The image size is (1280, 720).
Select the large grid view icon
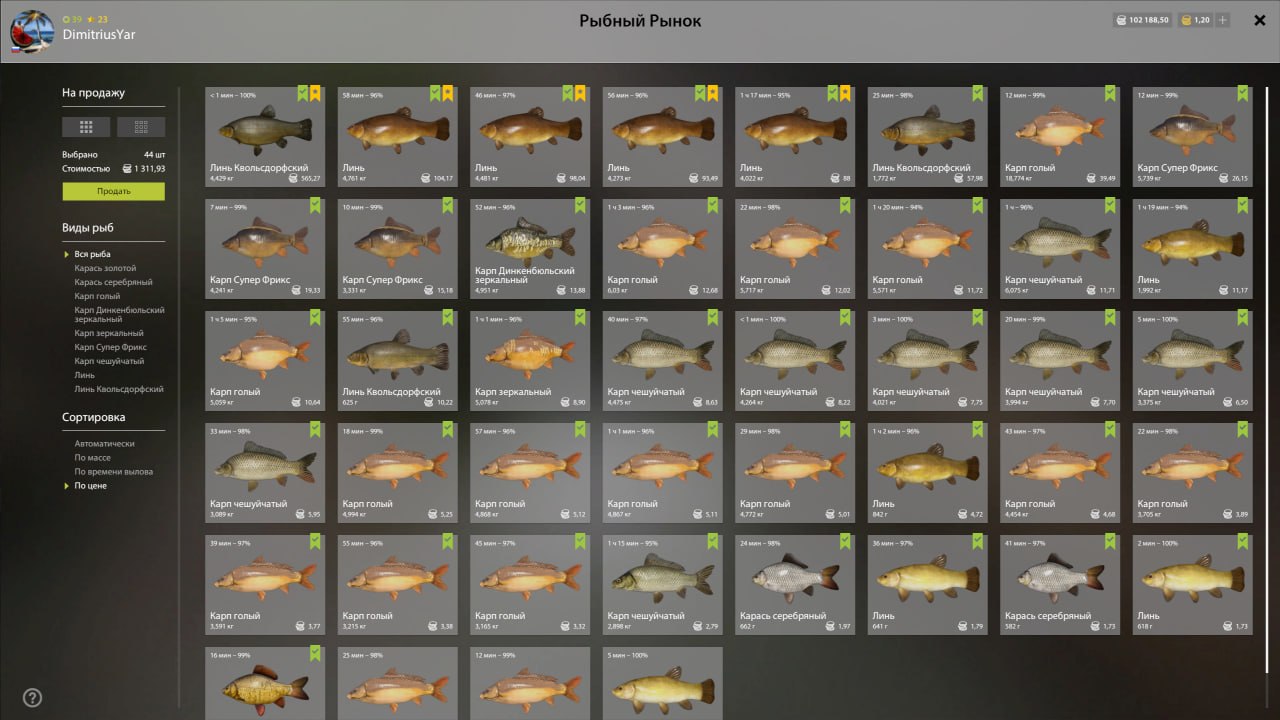[x=86, y=127]
